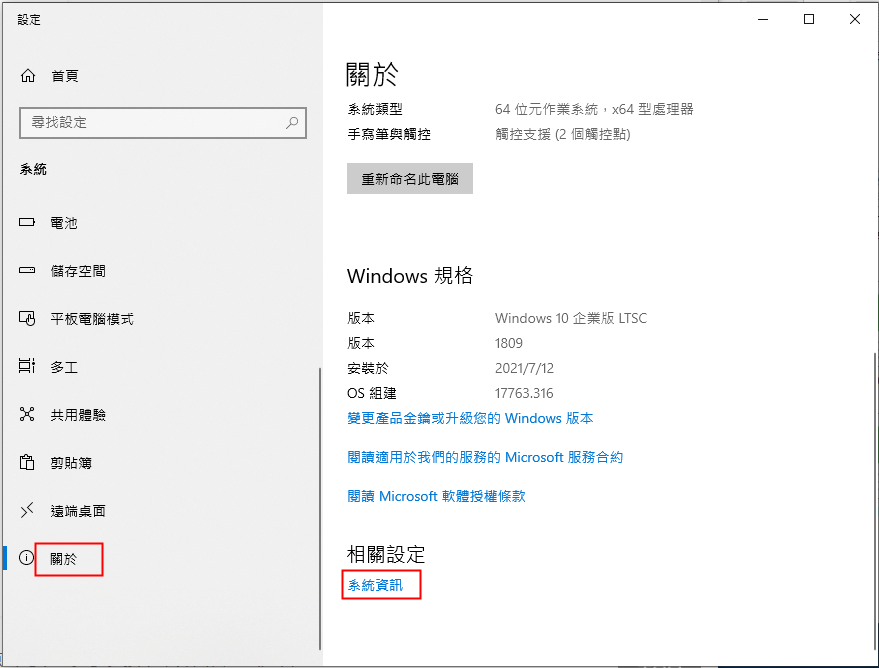Open 平板電腦模式 settings
879x668 pixels.
[x=92, y=319]
